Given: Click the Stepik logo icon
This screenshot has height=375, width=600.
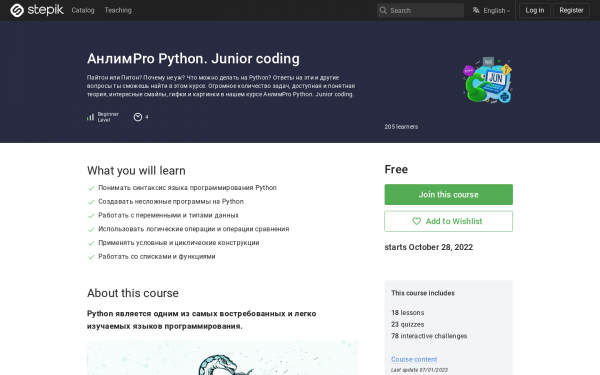Looking at the screenshot, I should pyautogui.click(x=17, y=10).
